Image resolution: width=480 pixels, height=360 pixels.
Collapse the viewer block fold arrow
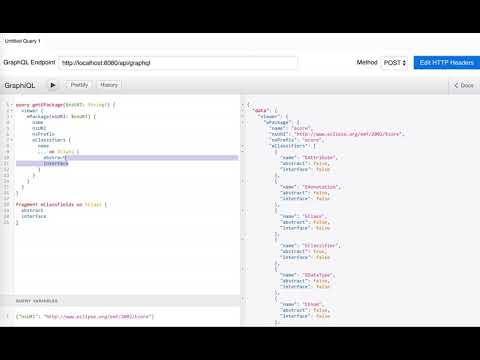(12, 111)
